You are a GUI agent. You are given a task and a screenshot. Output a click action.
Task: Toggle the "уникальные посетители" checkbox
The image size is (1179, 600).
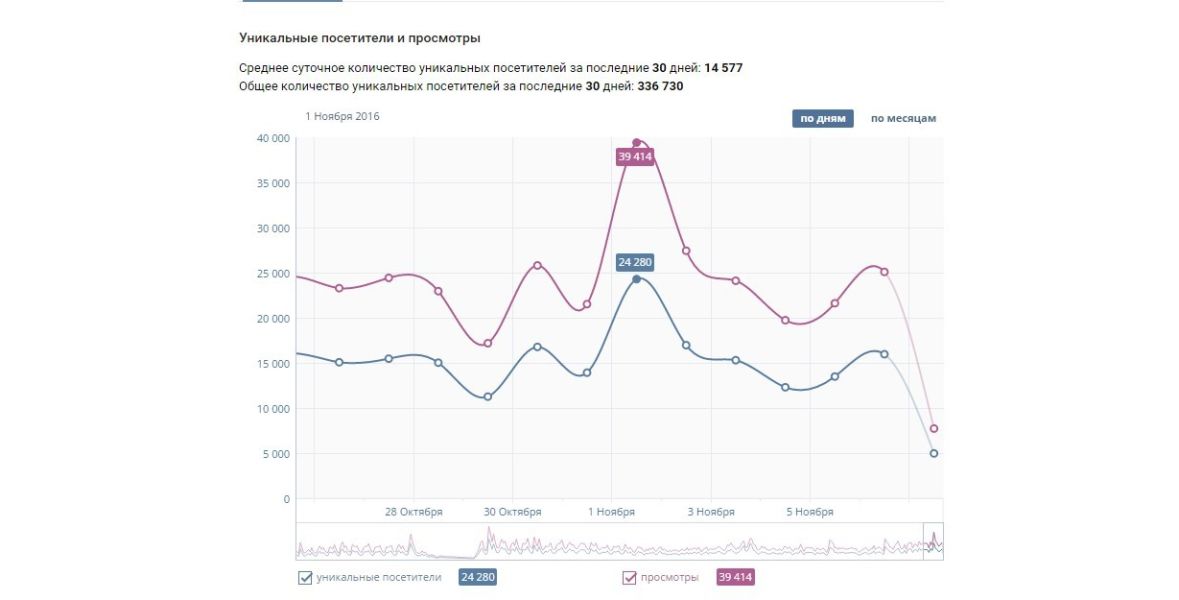coord(305,577)
